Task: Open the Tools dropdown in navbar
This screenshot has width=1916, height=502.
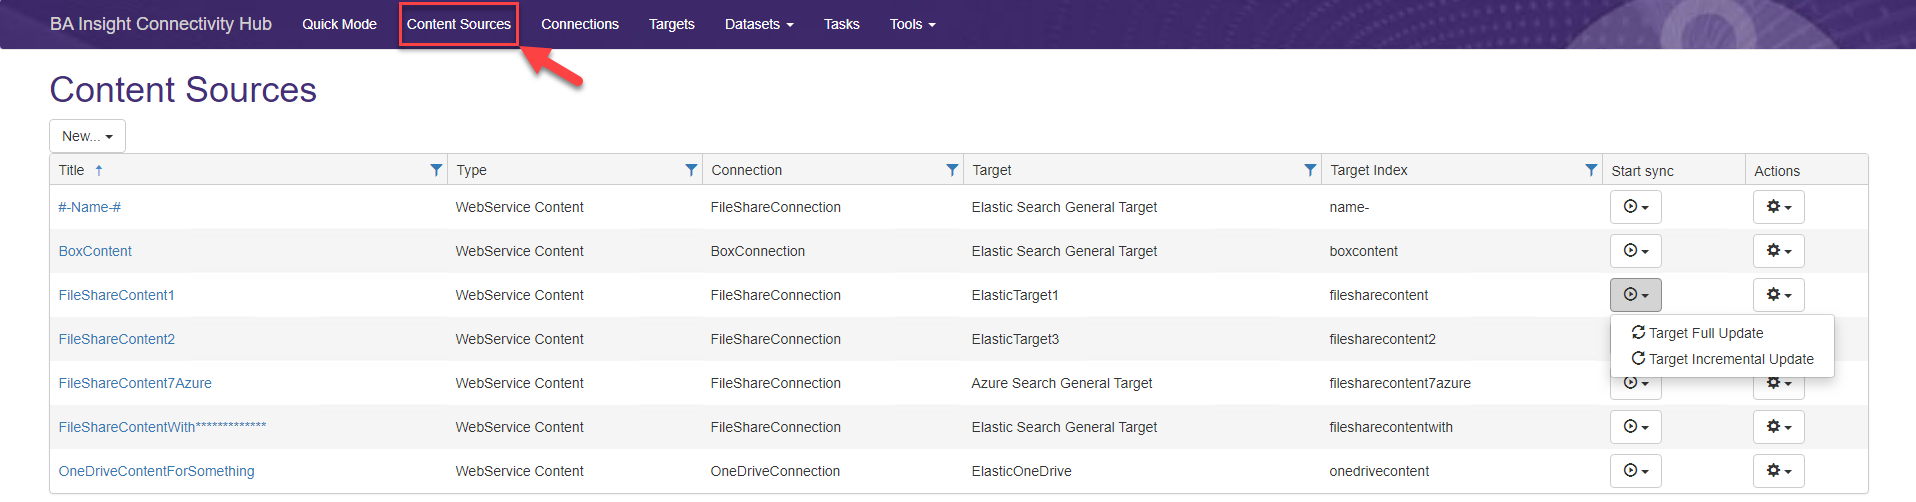Action: 912,24
